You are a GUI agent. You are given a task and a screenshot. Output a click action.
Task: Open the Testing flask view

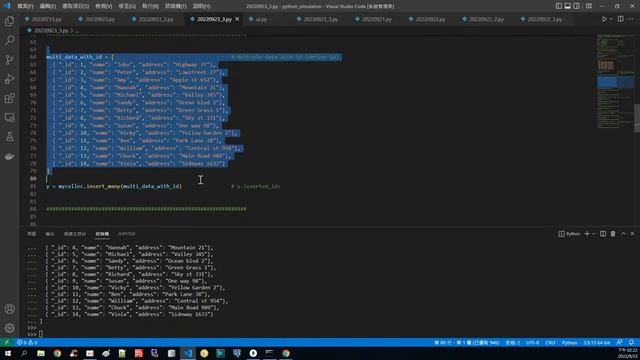(9, 137)
